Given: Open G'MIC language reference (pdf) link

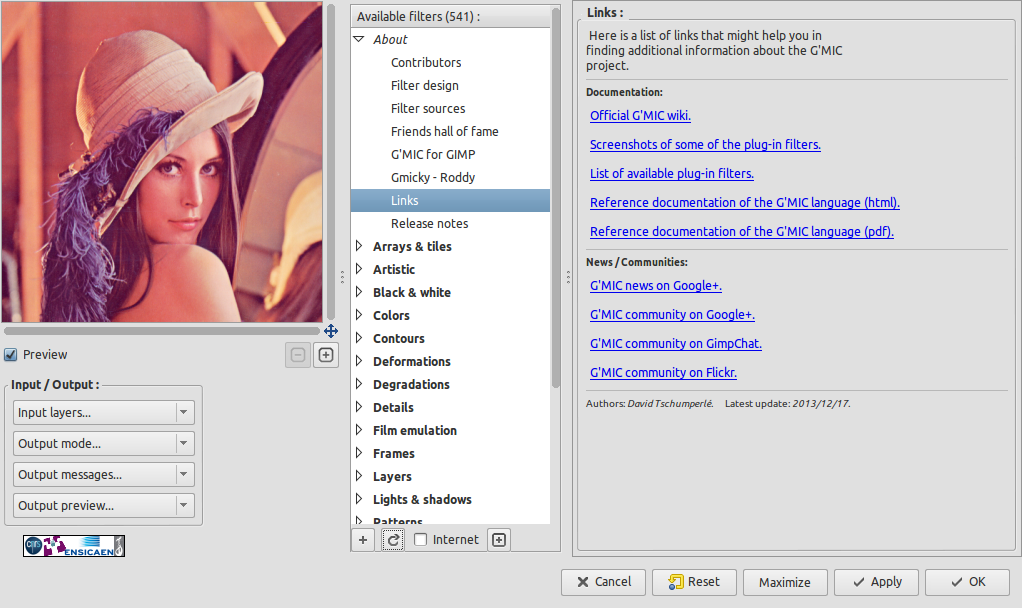Looking at the screenshot, I should (x=742, y=231).
